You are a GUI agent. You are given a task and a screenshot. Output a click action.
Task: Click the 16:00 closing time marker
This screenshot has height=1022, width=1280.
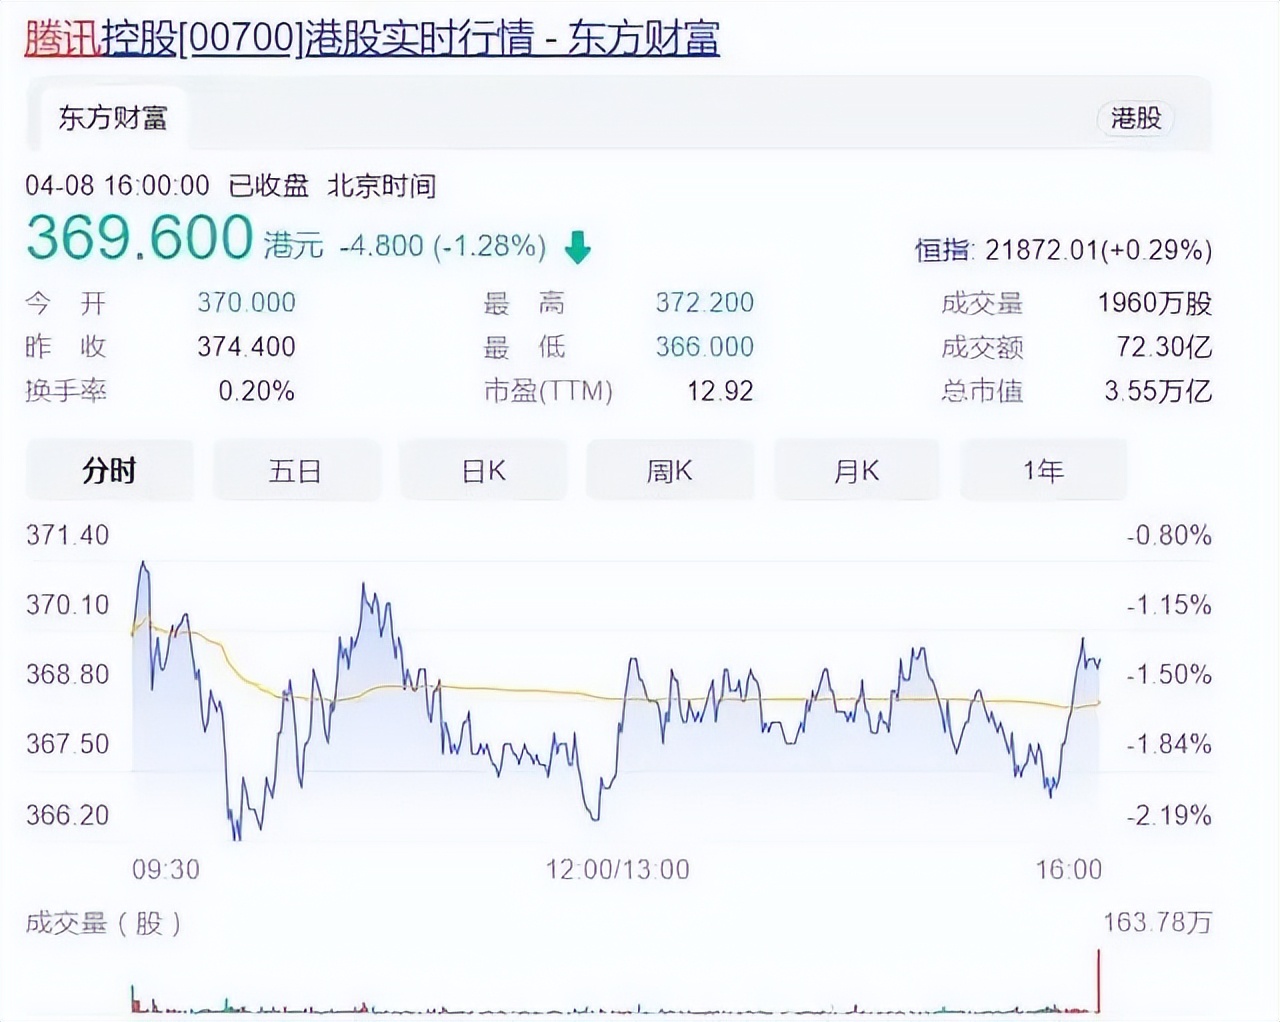pyautogui.click(x=1068, y=869)
